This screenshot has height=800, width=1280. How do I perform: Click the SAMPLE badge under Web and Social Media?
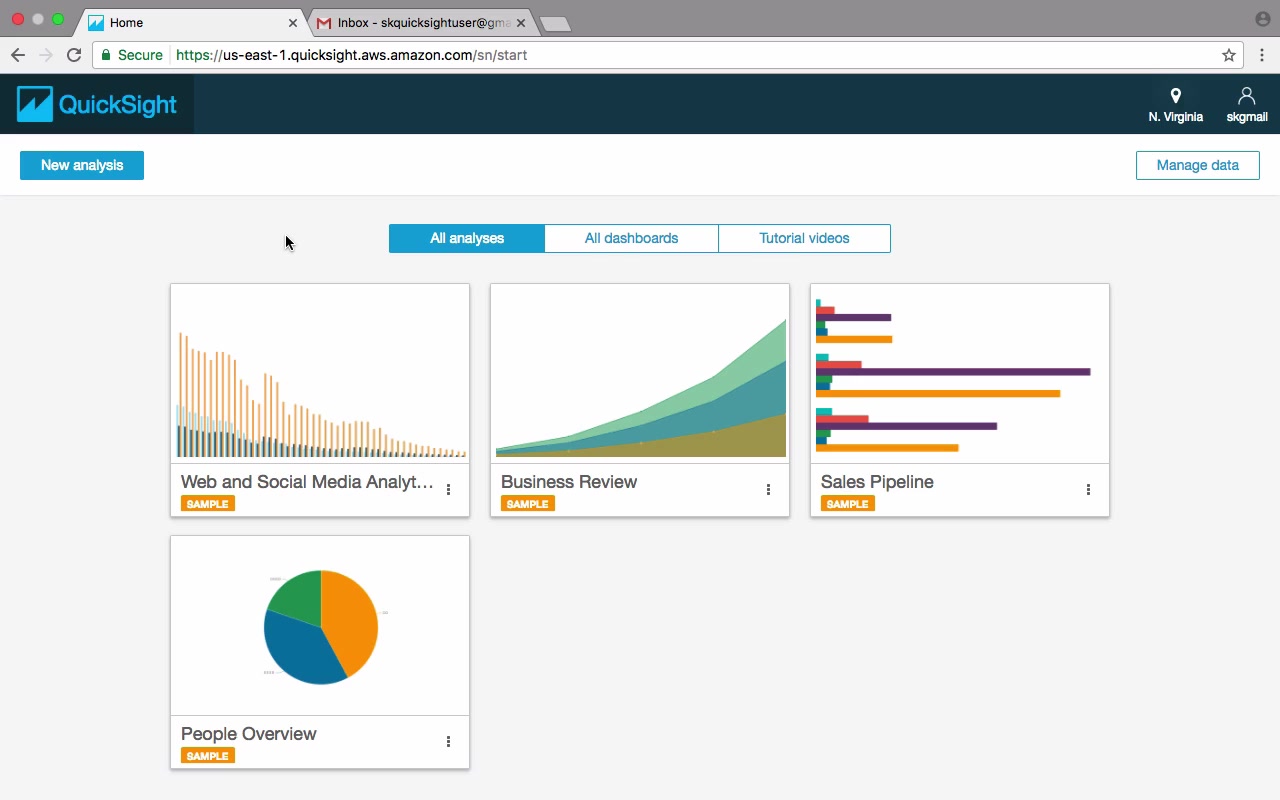point(208,504)
